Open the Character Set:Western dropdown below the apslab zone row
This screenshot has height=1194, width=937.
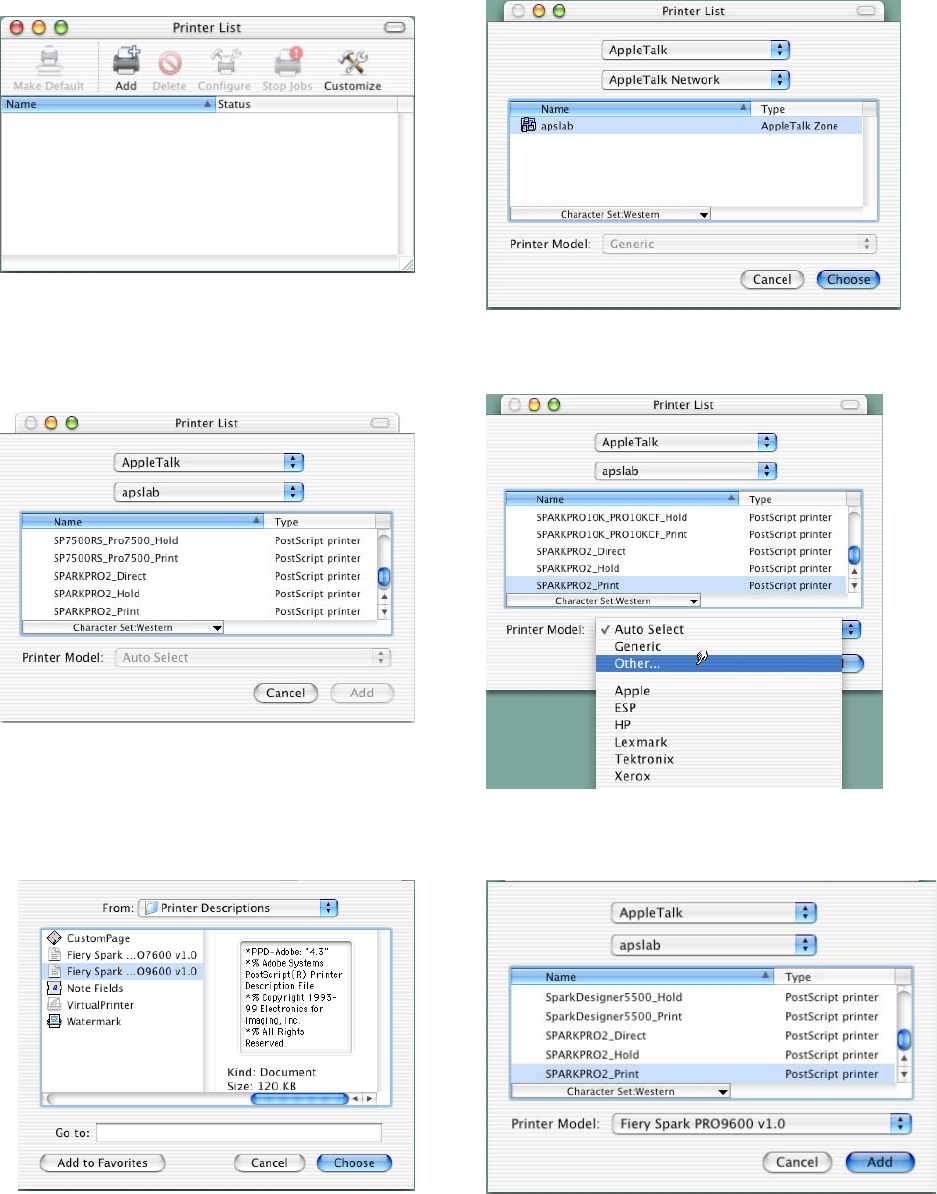point(610,215)
